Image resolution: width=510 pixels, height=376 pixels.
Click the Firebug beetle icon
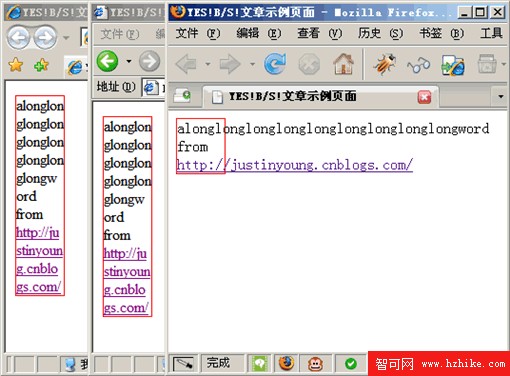coord(385,64)
